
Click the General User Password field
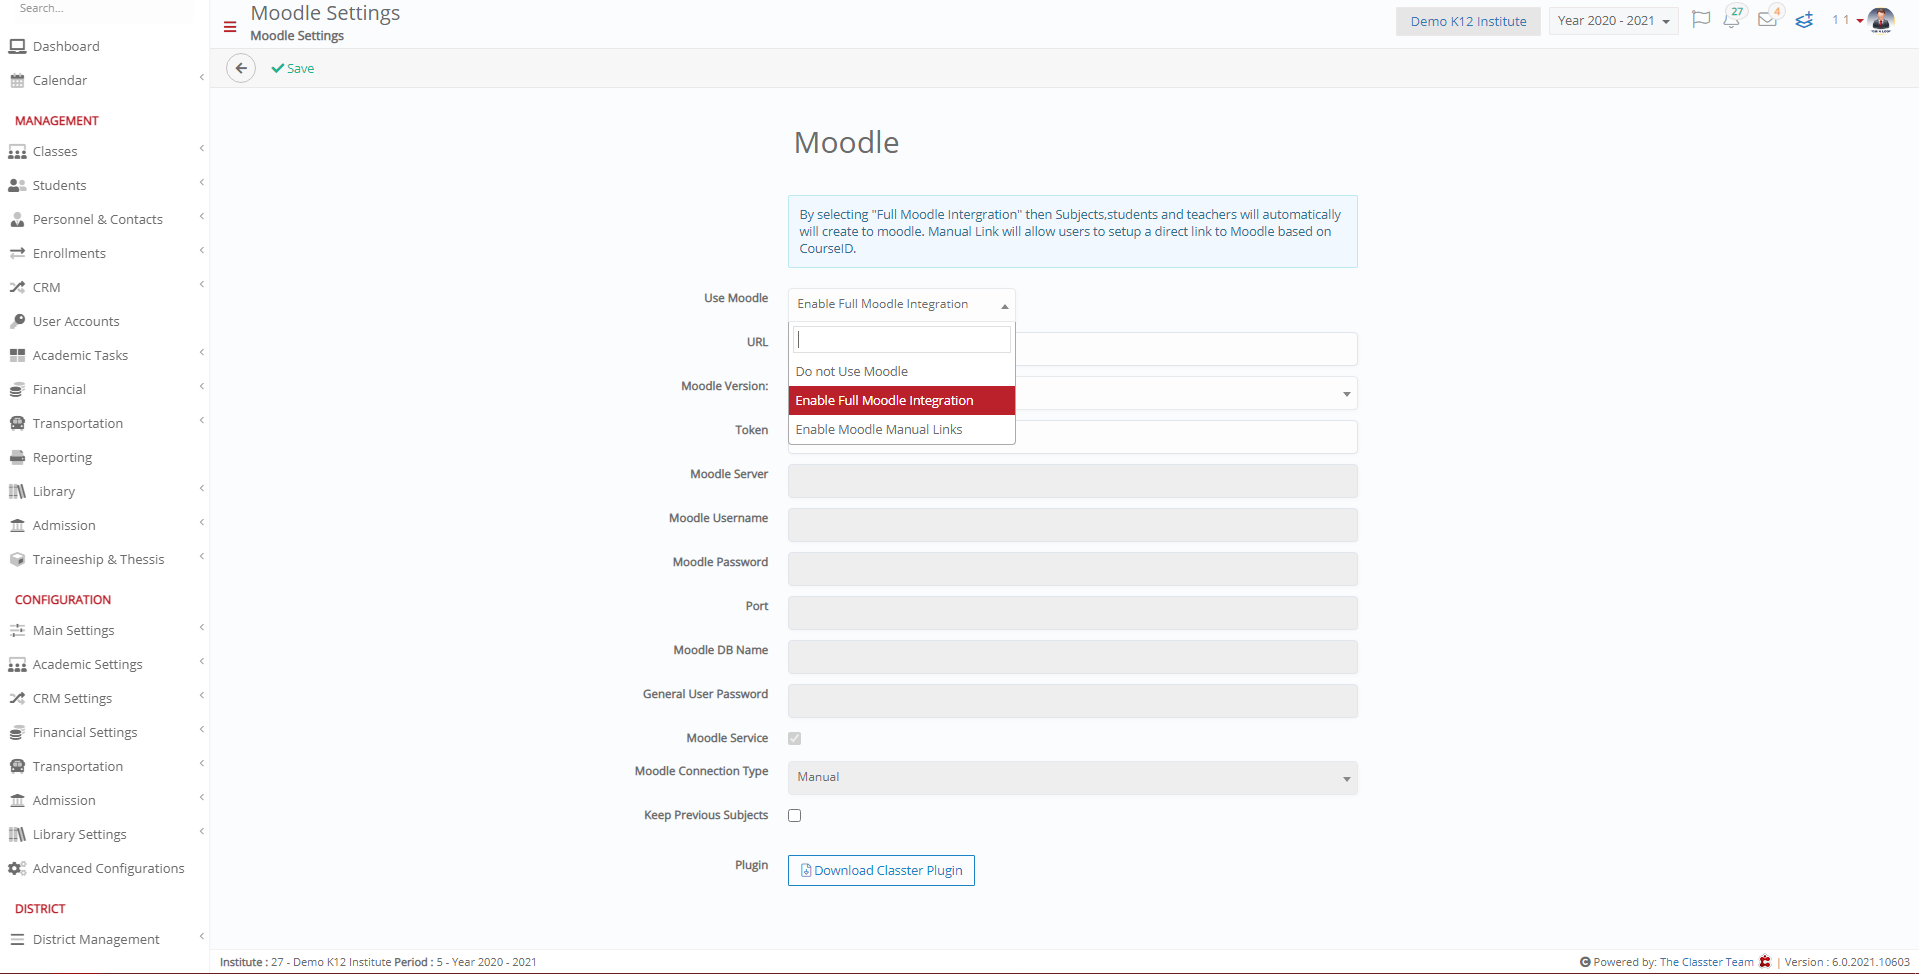pyautogui.click(x=1073, y=701)
